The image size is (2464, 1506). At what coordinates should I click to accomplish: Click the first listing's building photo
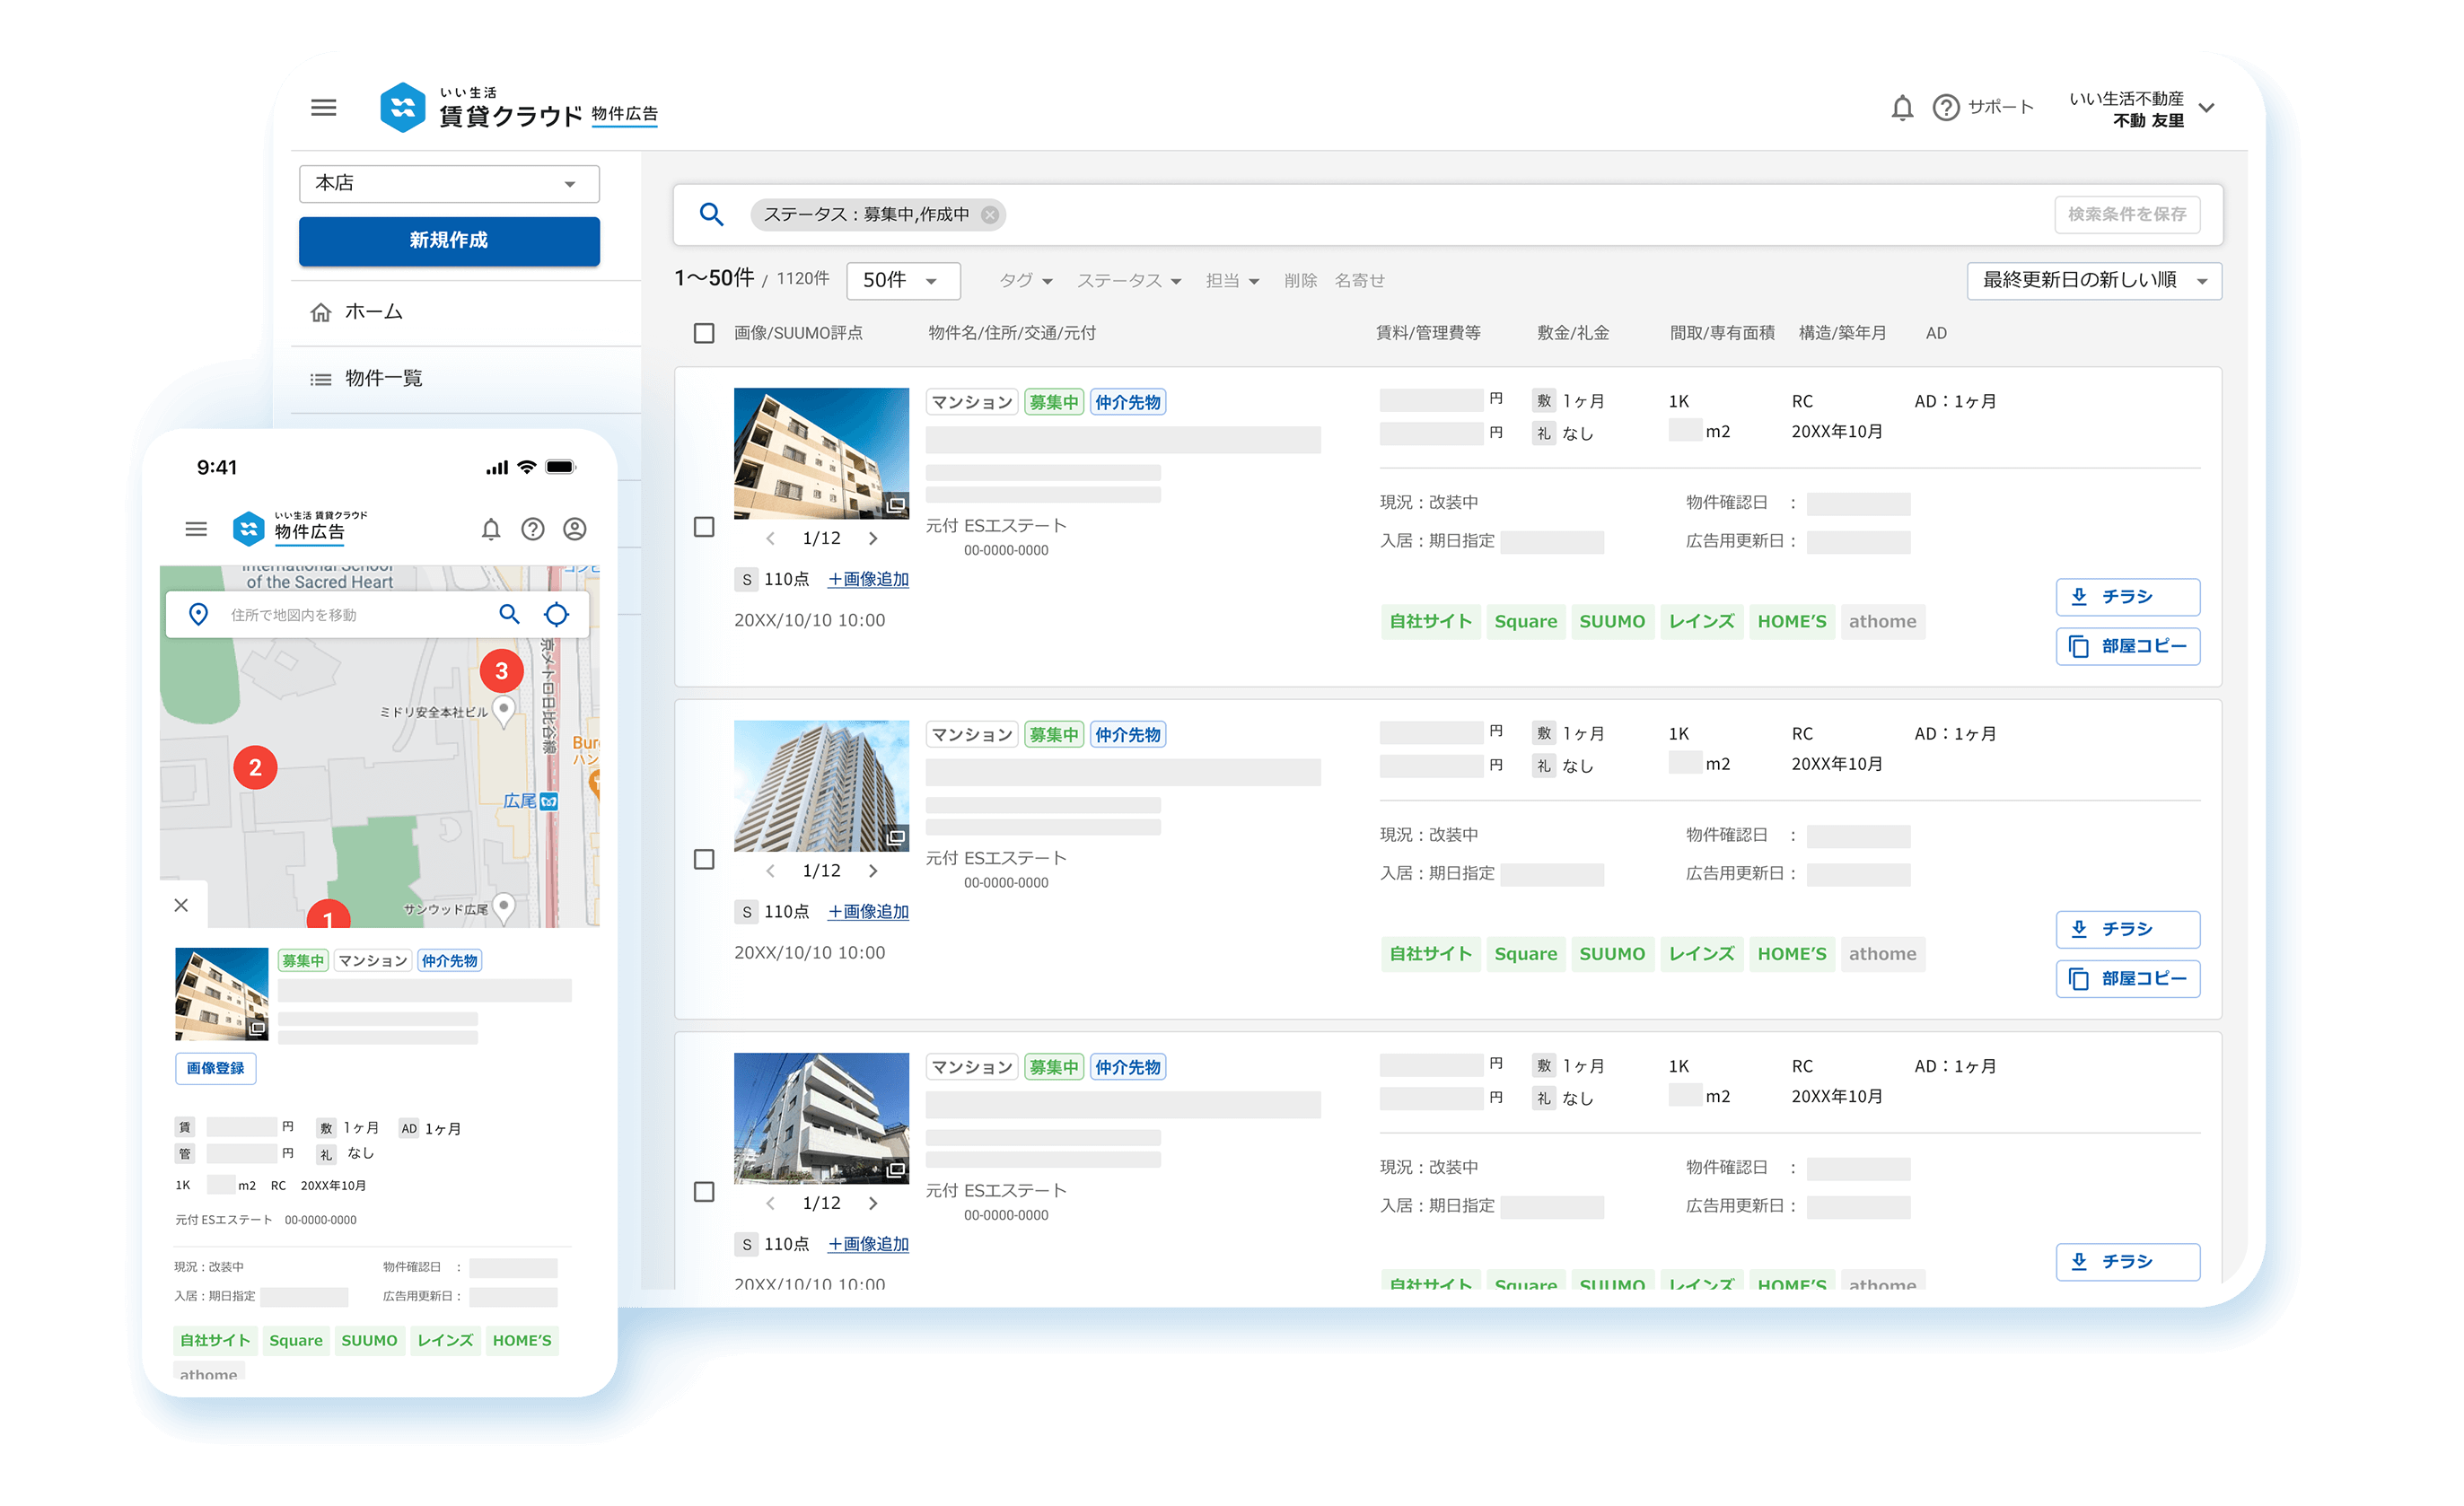[821, 453]
